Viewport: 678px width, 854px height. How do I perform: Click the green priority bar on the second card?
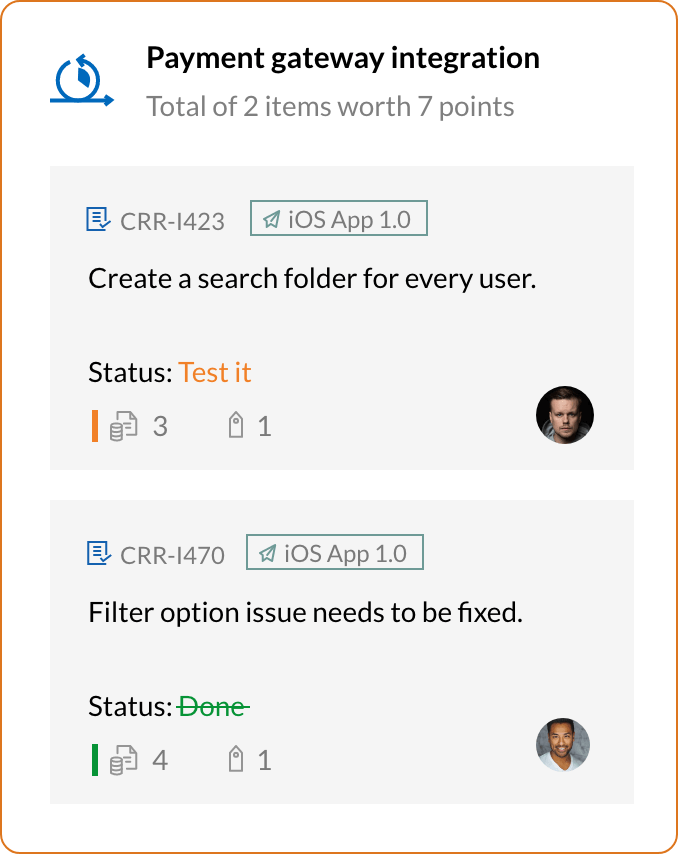[94, 760]
